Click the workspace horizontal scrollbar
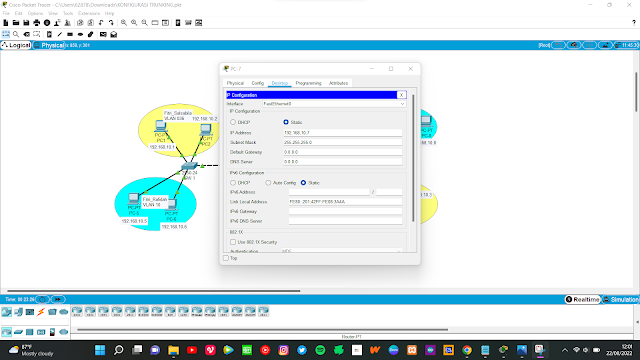 click(x=154, y=291)
